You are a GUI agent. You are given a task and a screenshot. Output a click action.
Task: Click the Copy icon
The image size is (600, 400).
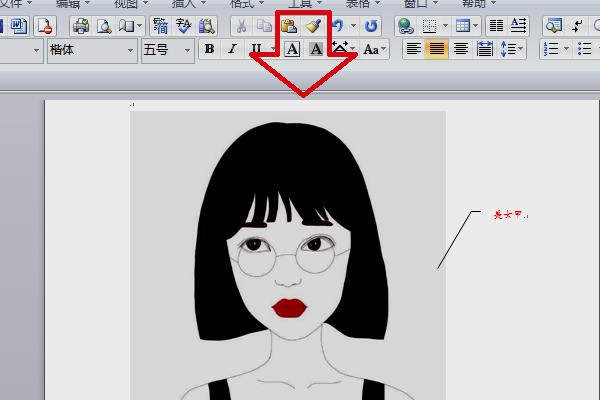pyautogui.click(x=264, y=25)
